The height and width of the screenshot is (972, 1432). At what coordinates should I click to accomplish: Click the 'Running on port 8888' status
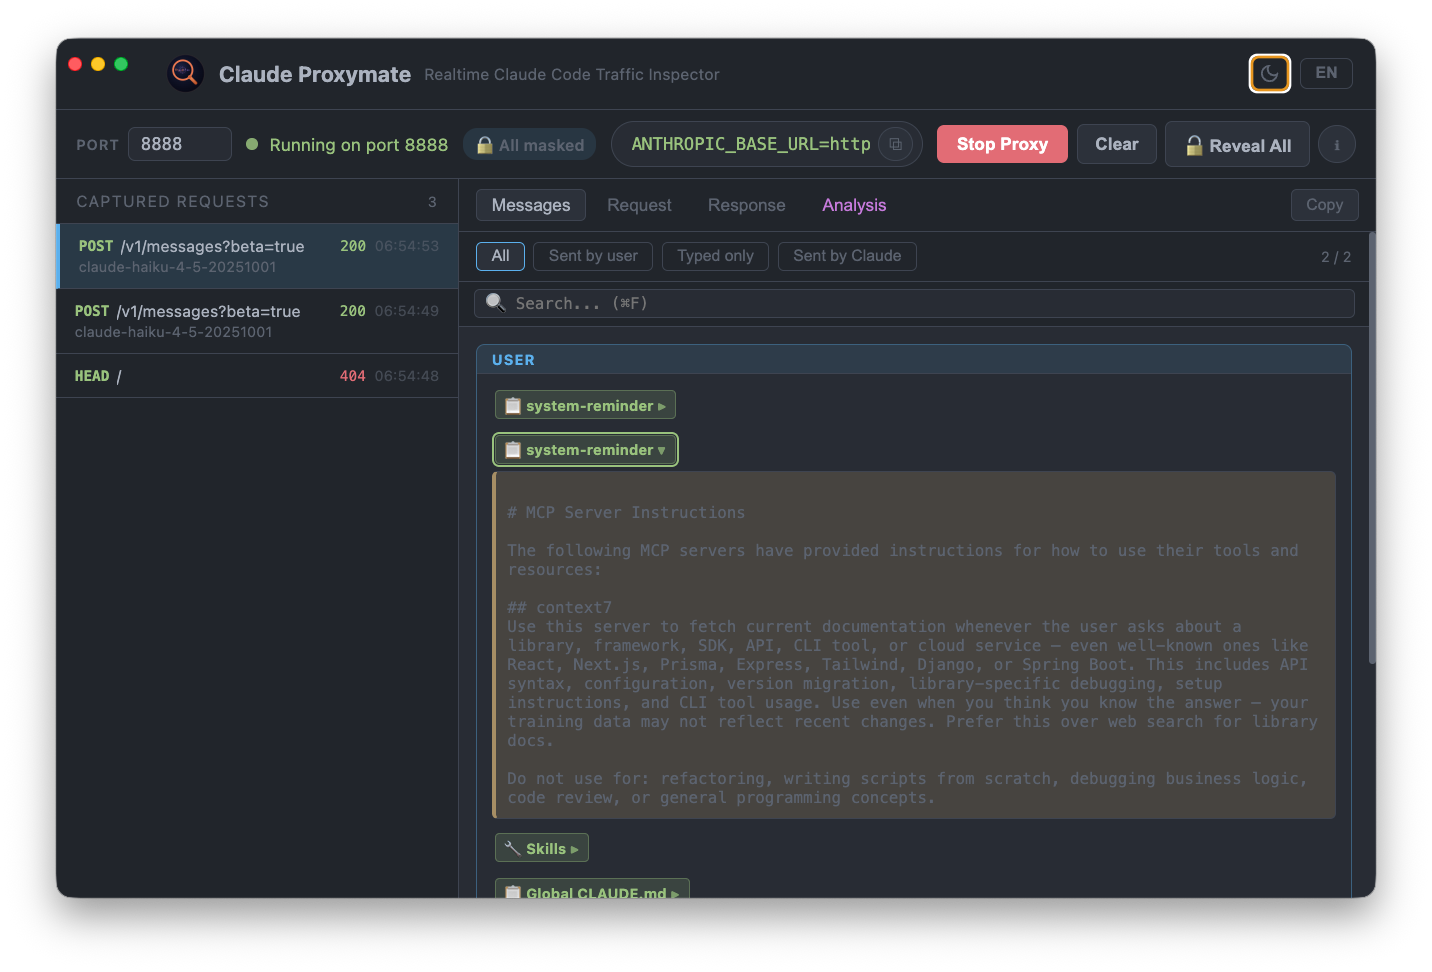[358, 145]
